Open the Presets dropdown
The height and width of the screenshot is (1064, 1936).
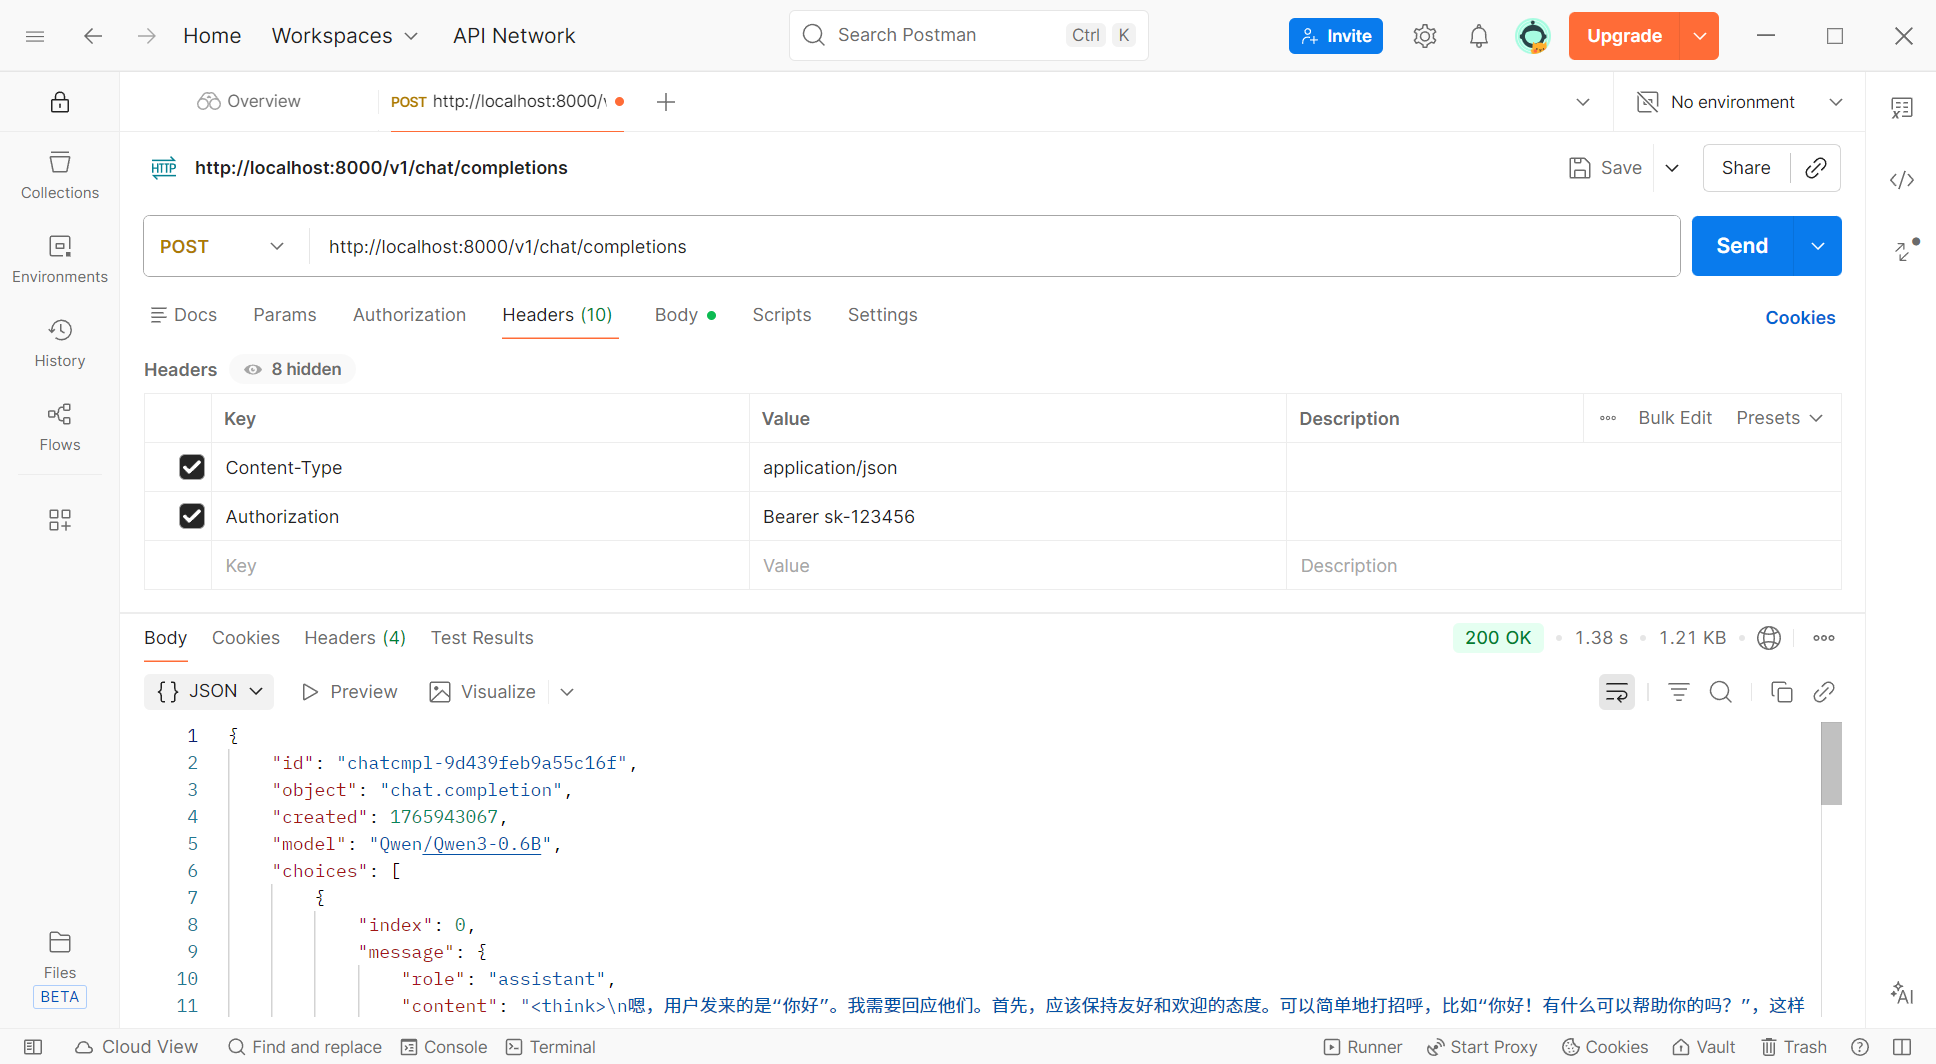[1780, 418]
